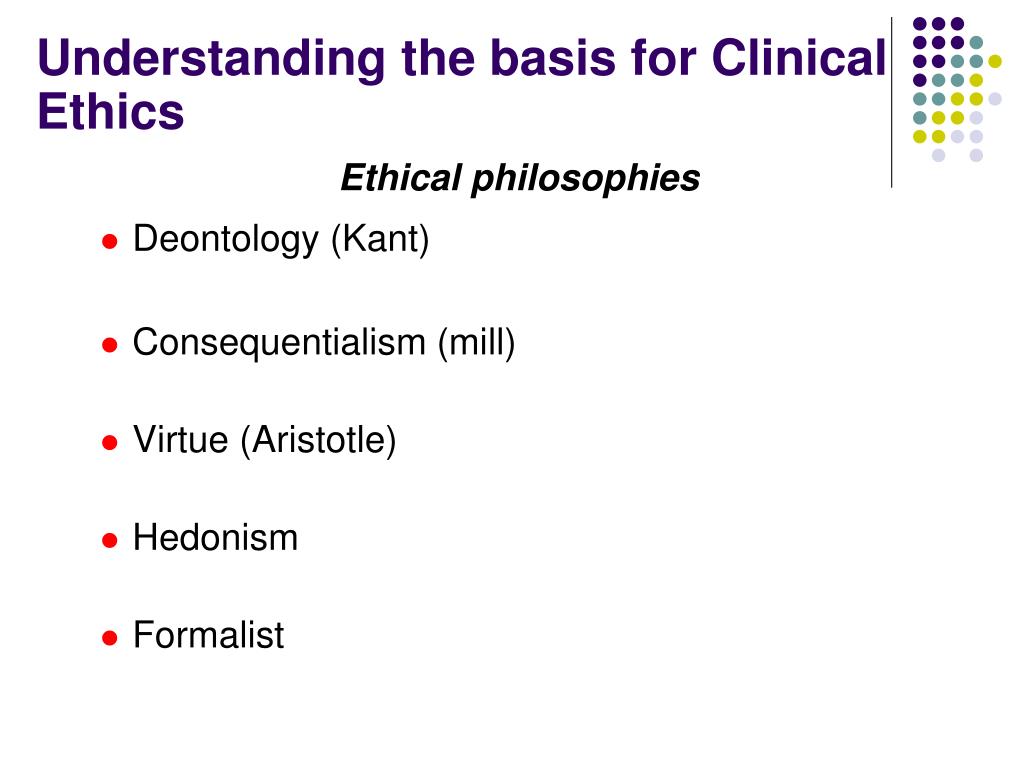Image resolution: width=1024 pixels, height=768 pixels.
Task: Click the red bullet beside Hedonism
Action: pos(110,540)
